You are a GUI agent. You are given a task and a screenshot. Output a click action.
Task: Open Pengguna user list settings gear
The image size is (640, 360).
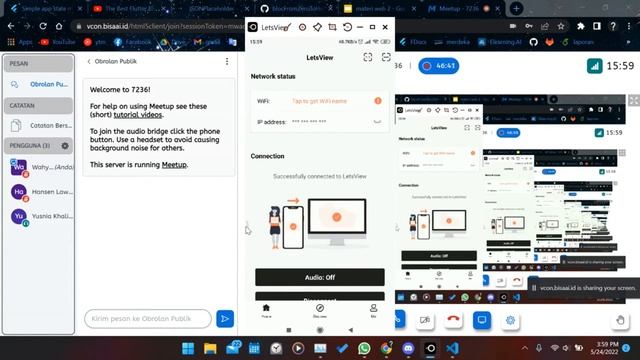point(65,146)
